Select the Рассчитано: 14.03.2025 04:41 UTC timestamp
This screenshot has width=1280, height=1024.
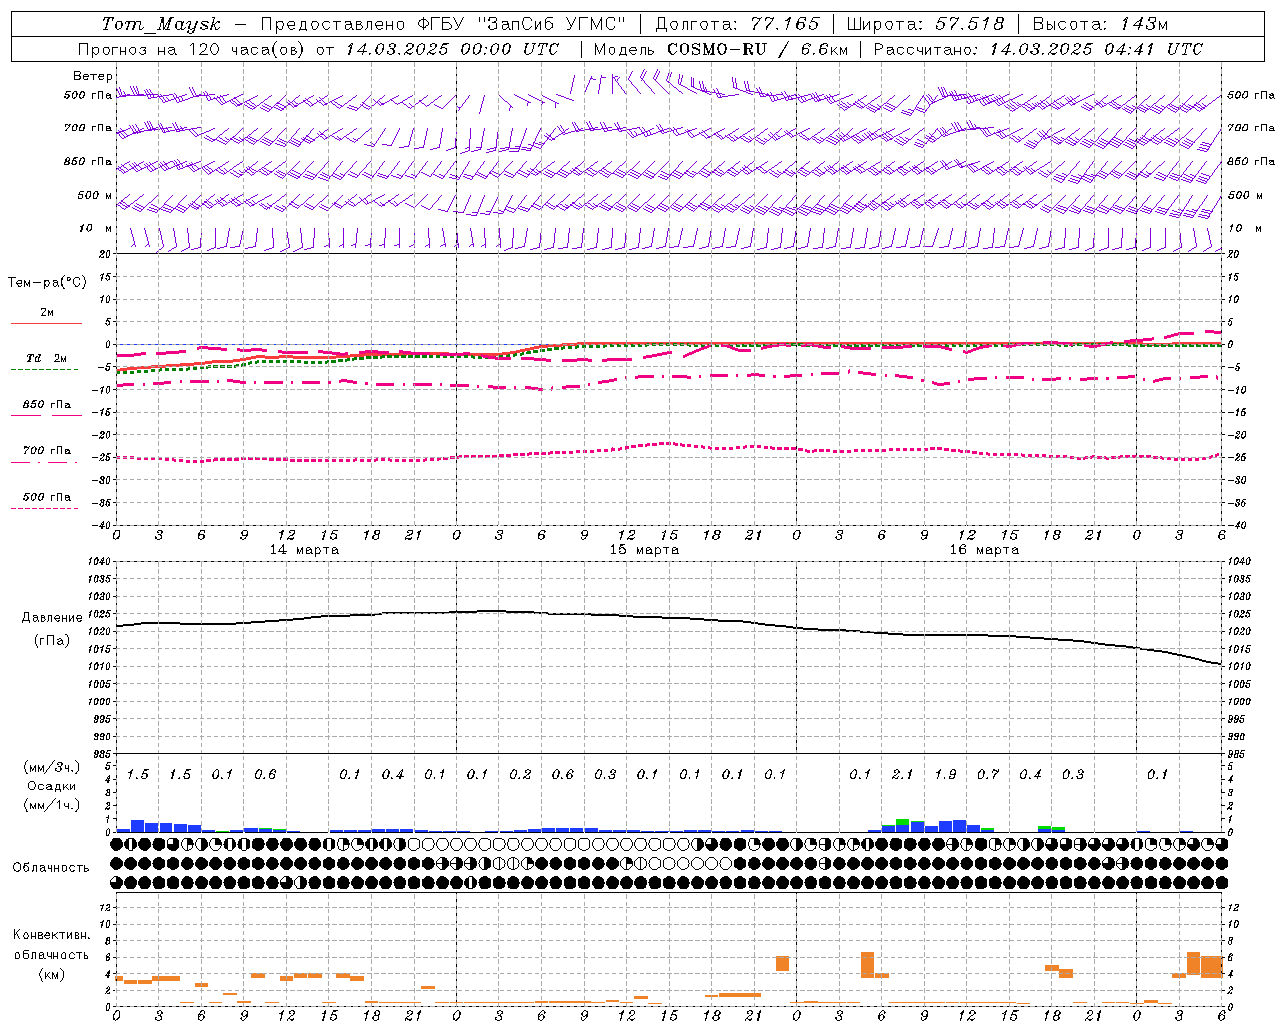click(1038, 49)
